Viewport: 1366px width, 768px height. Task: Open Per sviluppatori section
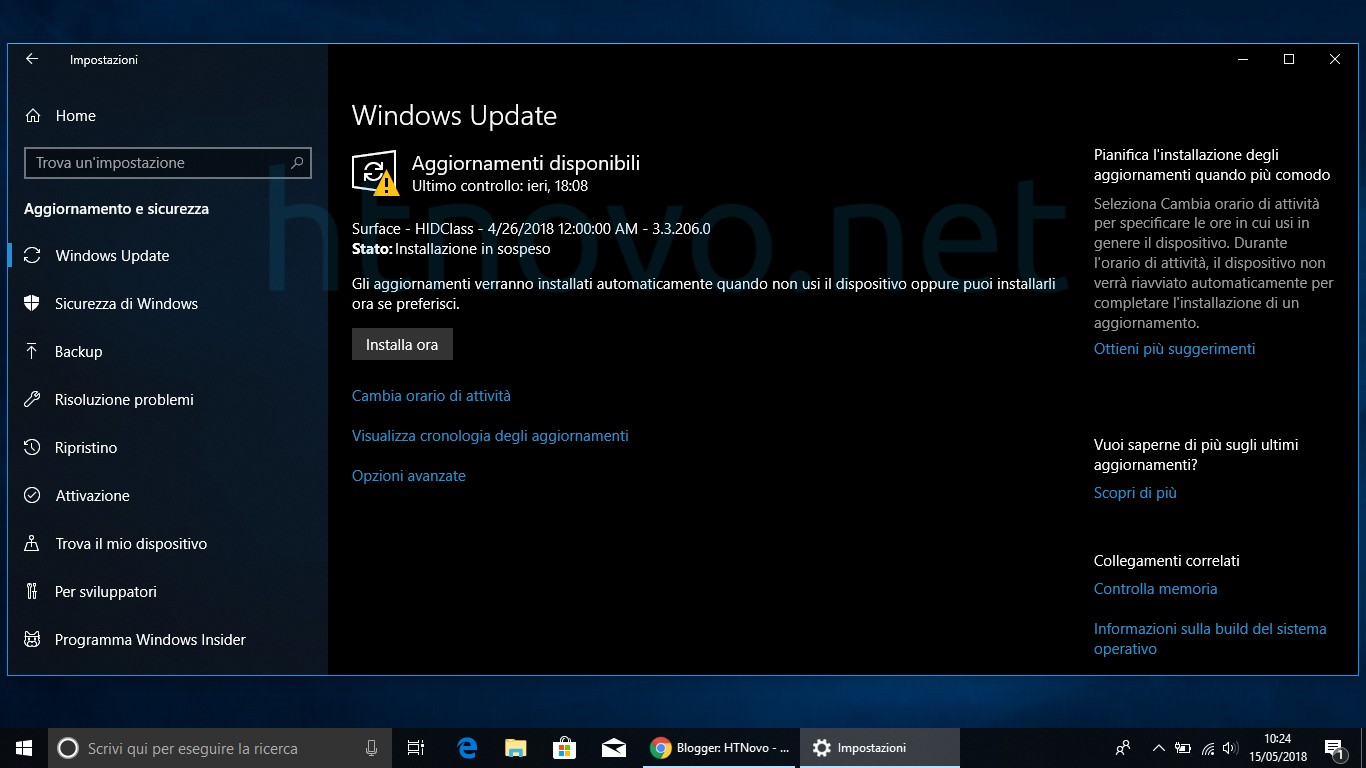(168, 592)
